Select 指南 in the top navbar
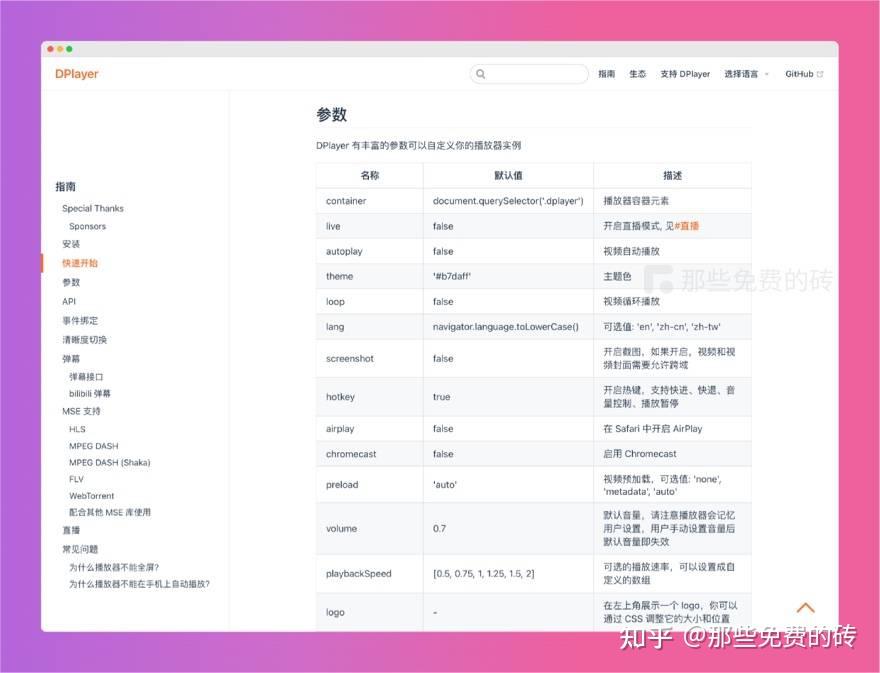 (607, 74)
